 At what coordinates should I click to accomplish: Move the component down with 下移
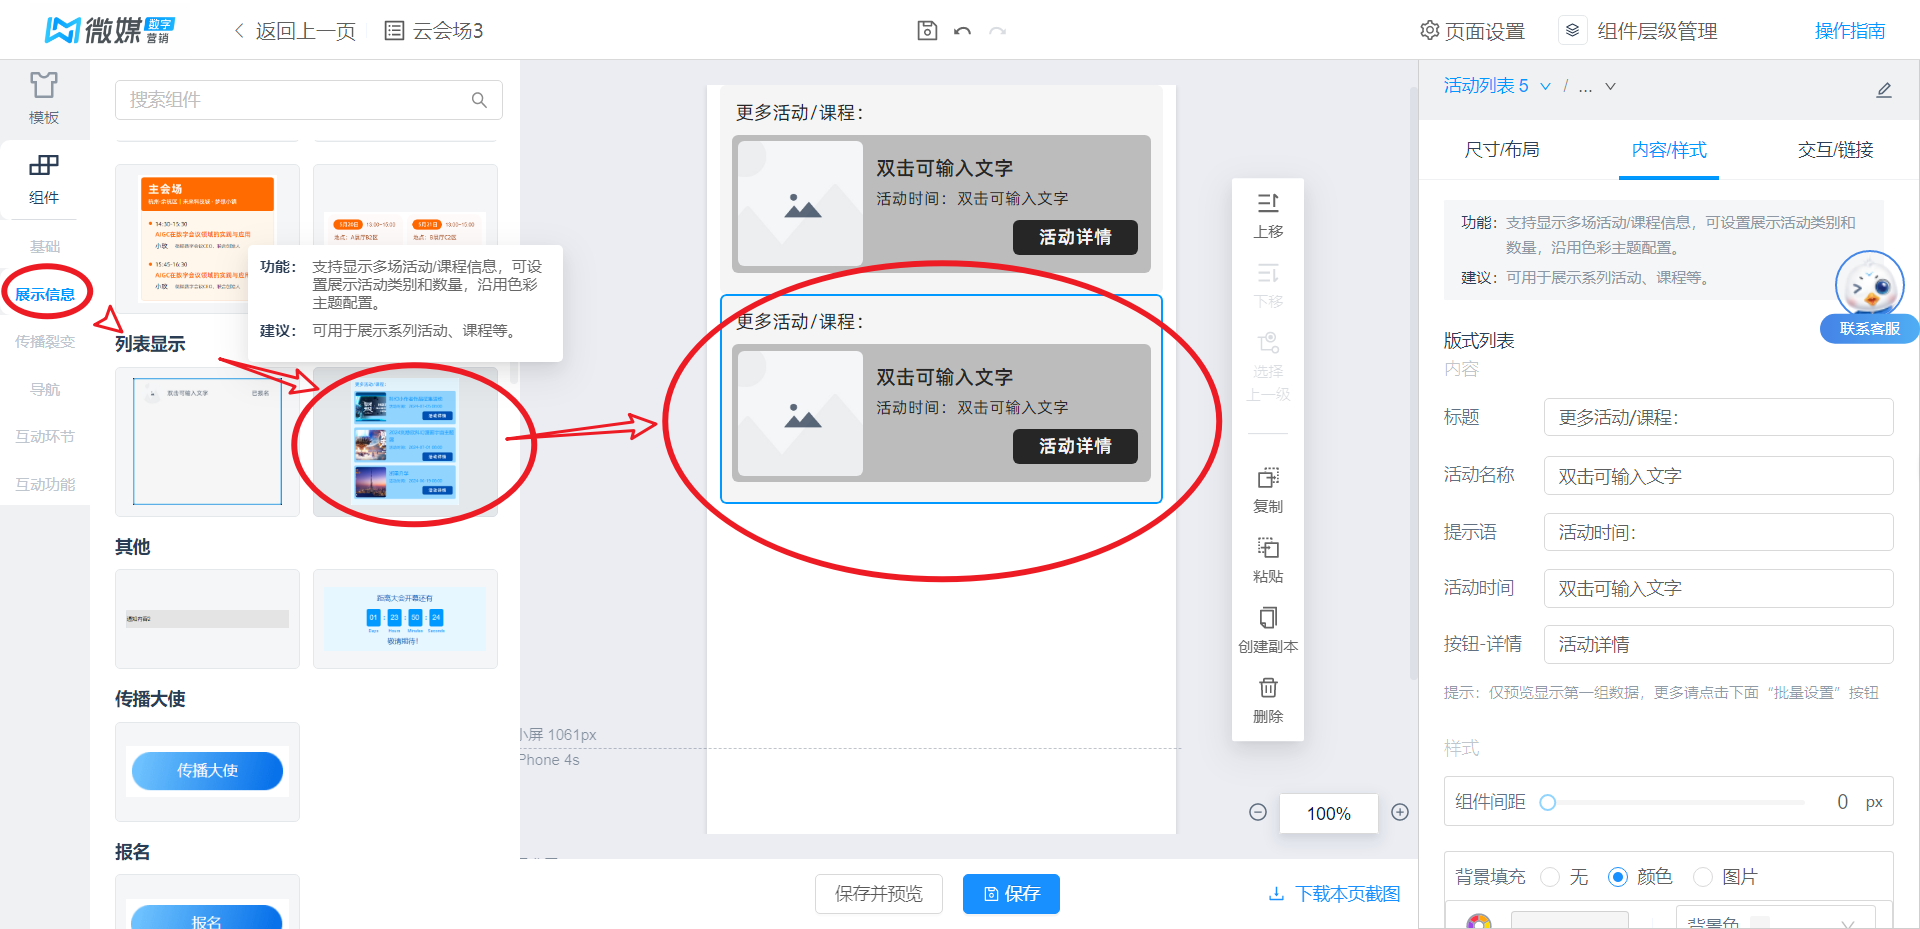point(1268,286)
